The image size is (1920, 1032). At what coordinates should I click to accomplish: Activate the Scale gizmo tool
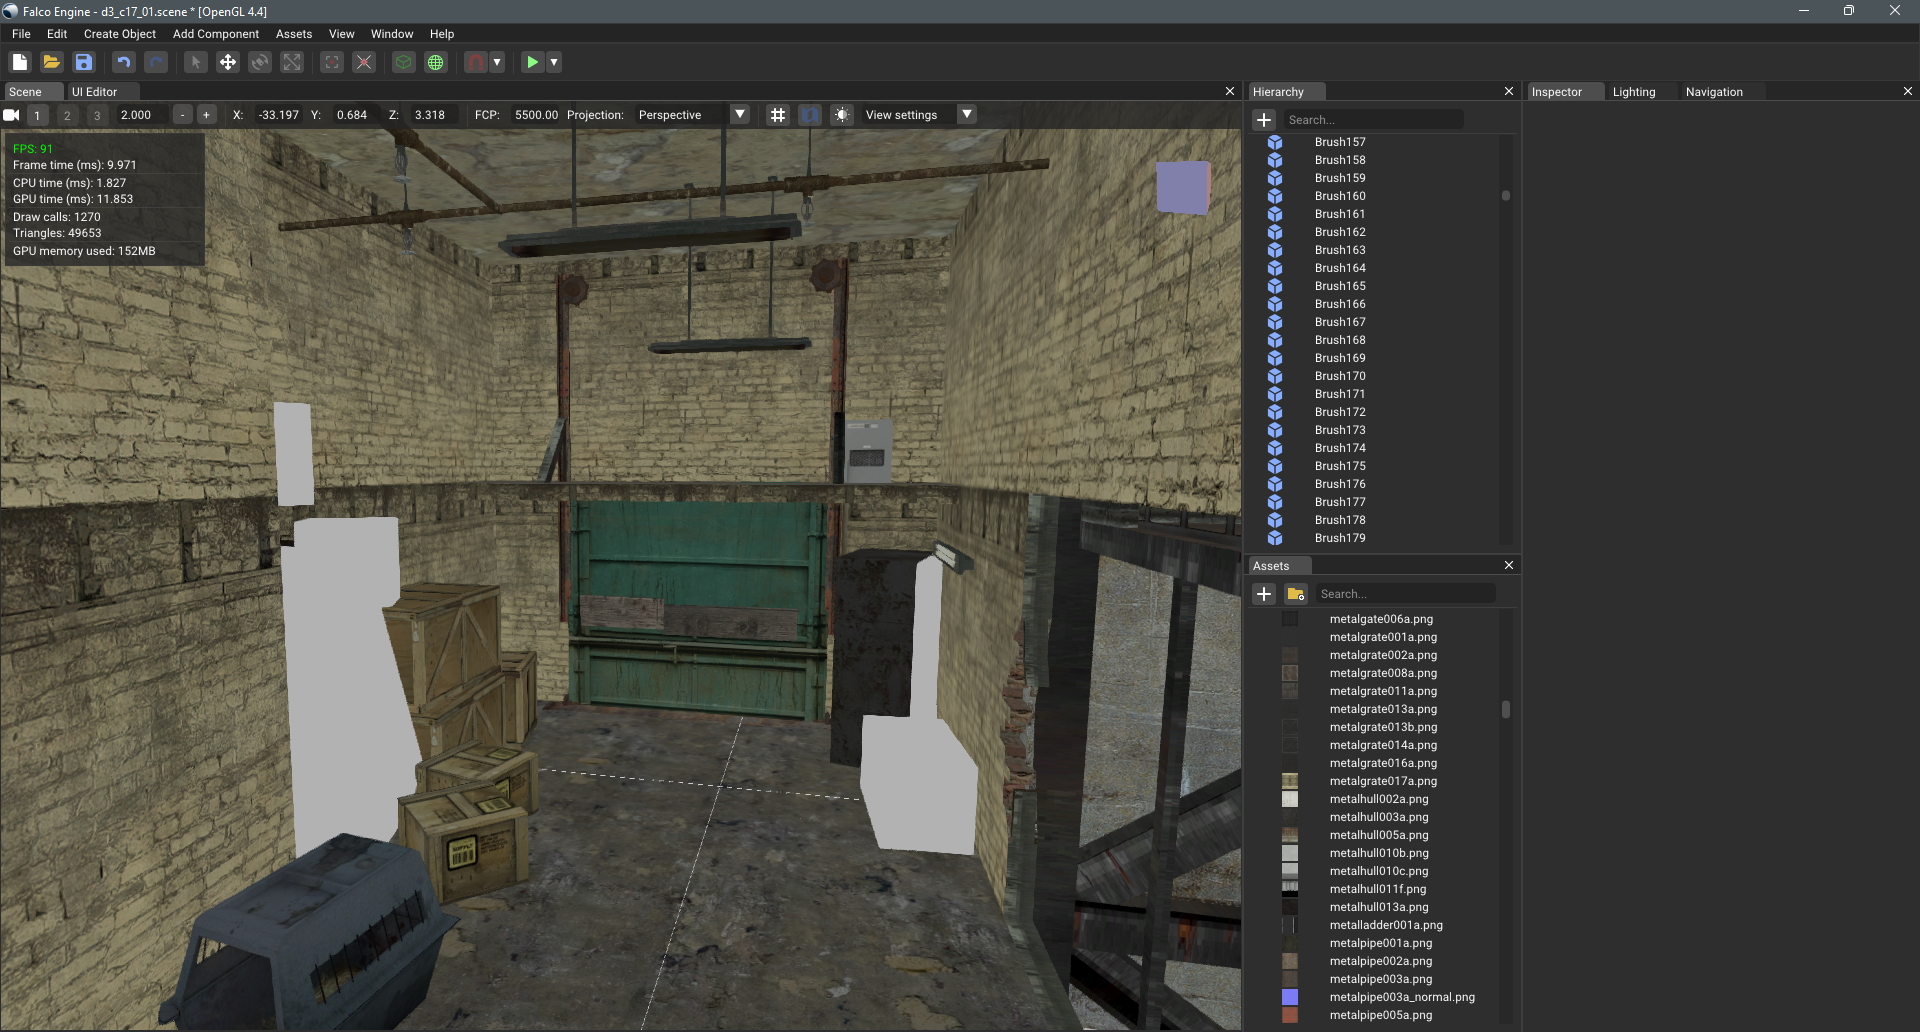292,62
